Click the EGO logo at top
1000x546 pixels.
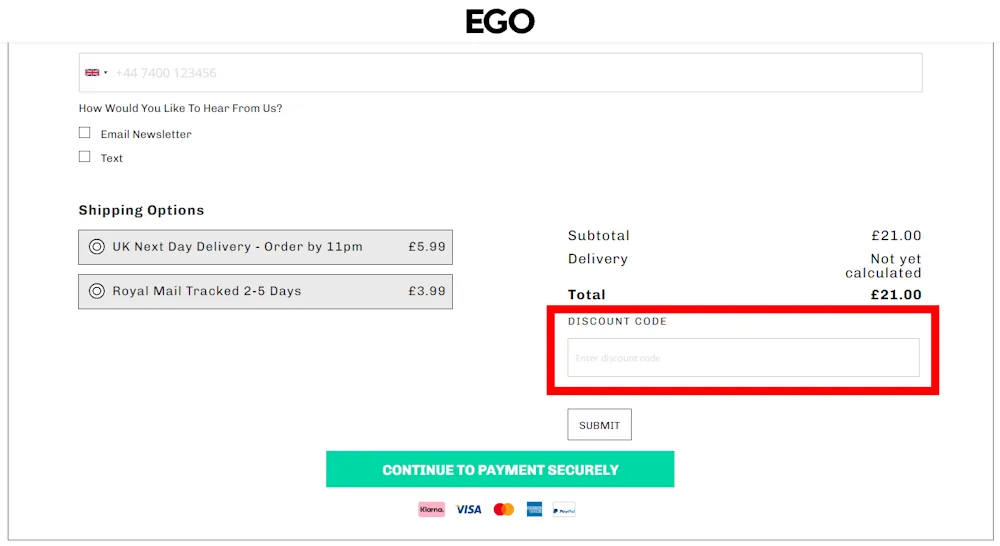click(x=500, y=21)
